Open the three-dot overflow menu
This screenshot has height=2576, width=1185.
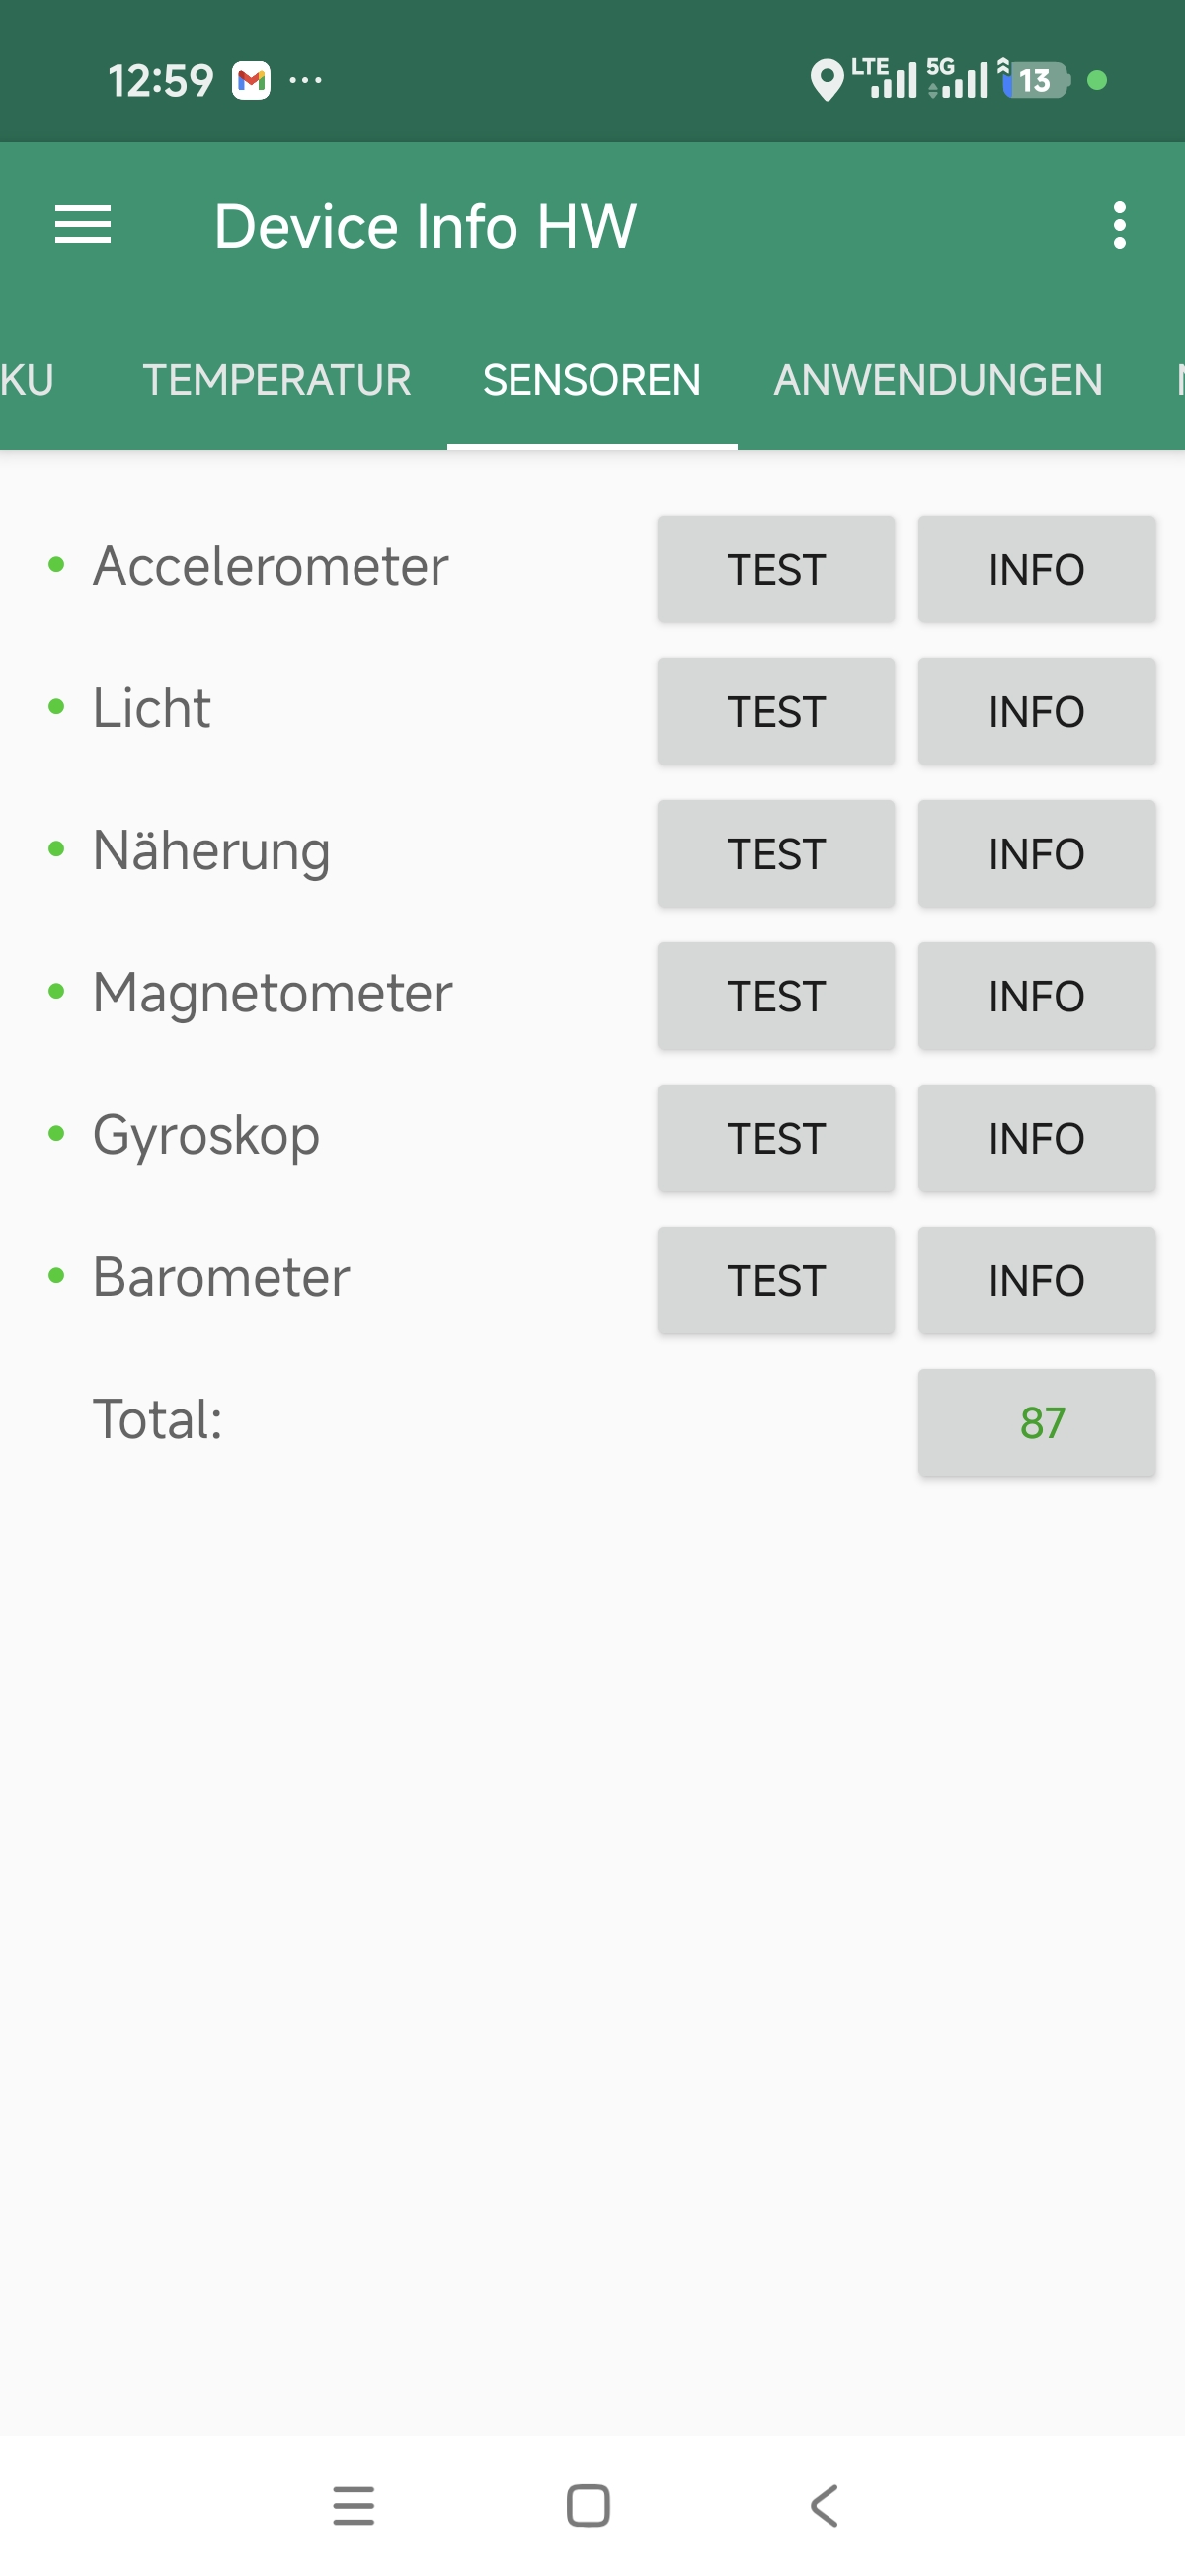coord(1119,225)
